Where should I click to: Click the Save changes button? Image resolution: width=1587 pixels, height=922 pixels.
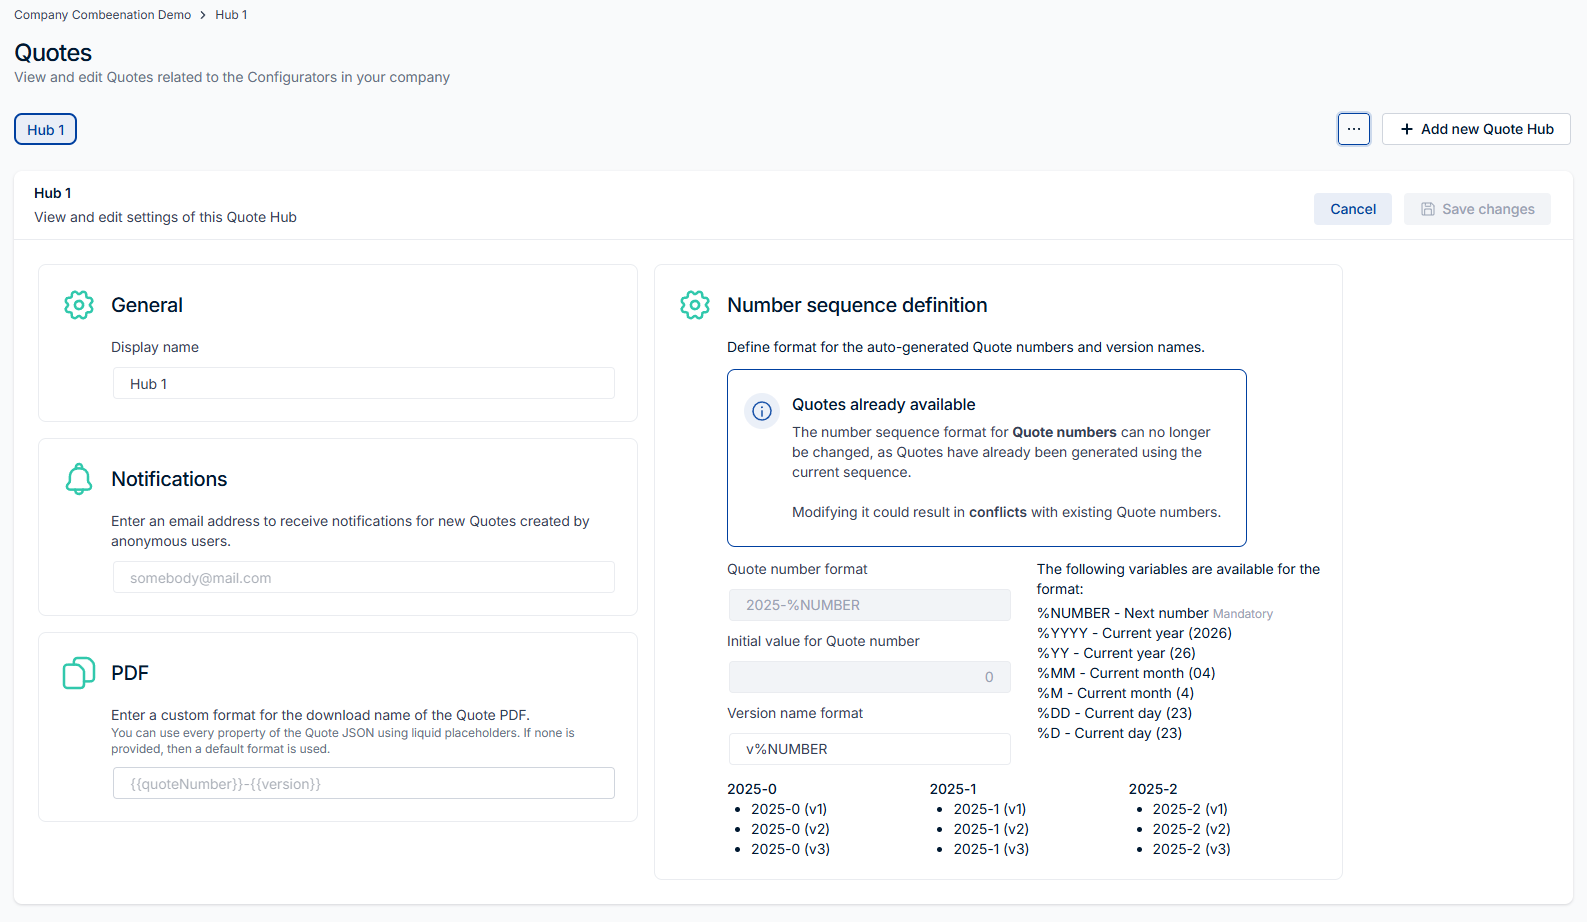pos(1477,209)
